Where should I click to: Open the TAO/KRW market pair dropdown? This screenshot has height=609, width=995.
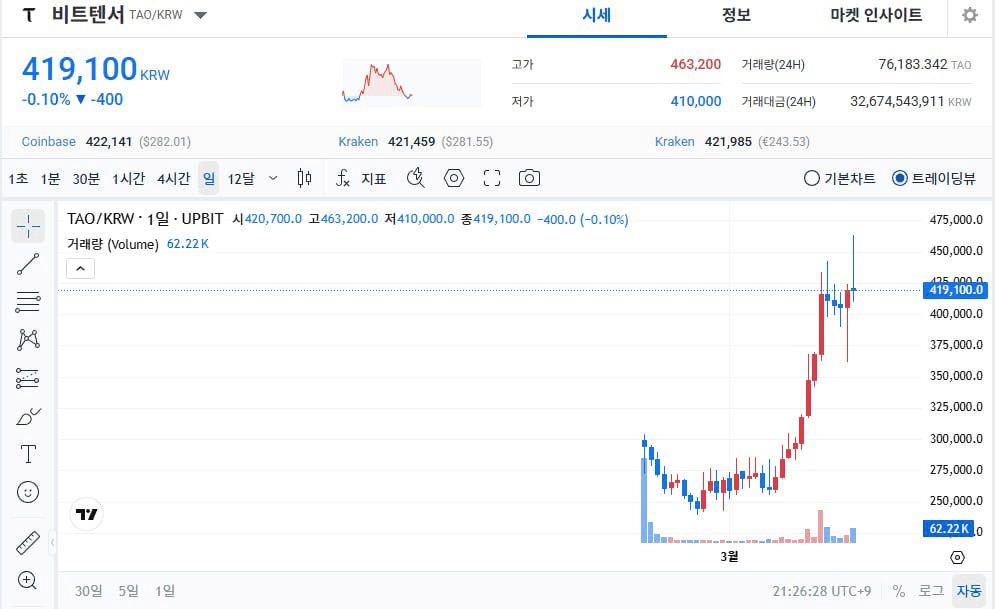200,15
